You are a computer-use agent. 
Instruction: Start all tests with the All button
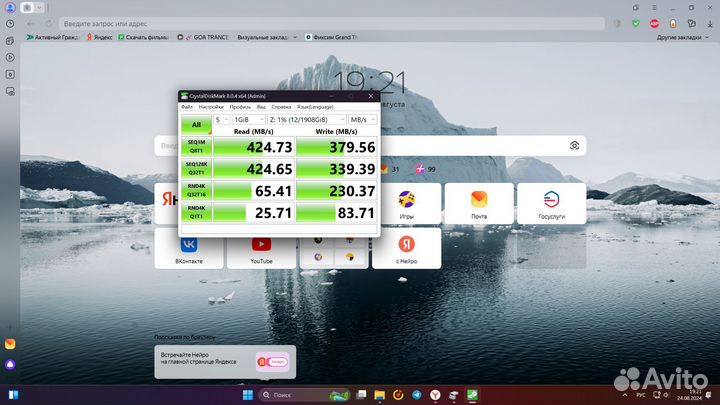(x=196, y=124)
